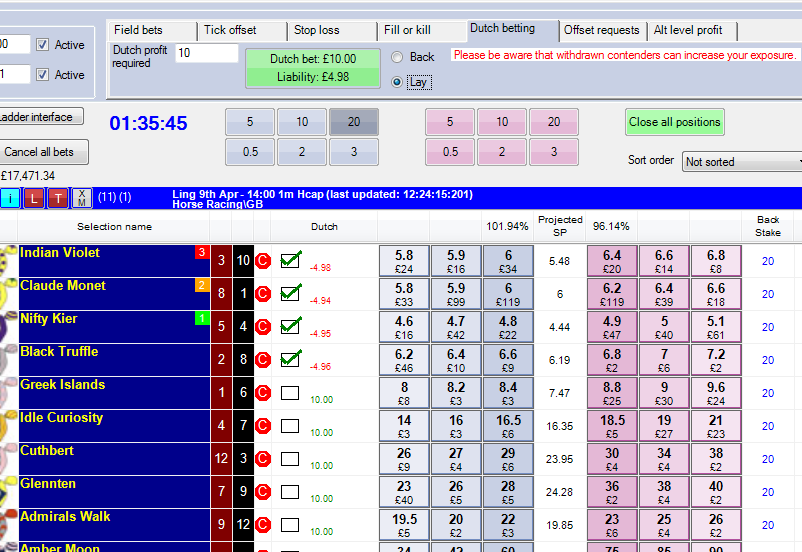The height and width of the screenshot is (552, 802).
Task: Open the Offset requests tab
Action: tap(602, 30)
